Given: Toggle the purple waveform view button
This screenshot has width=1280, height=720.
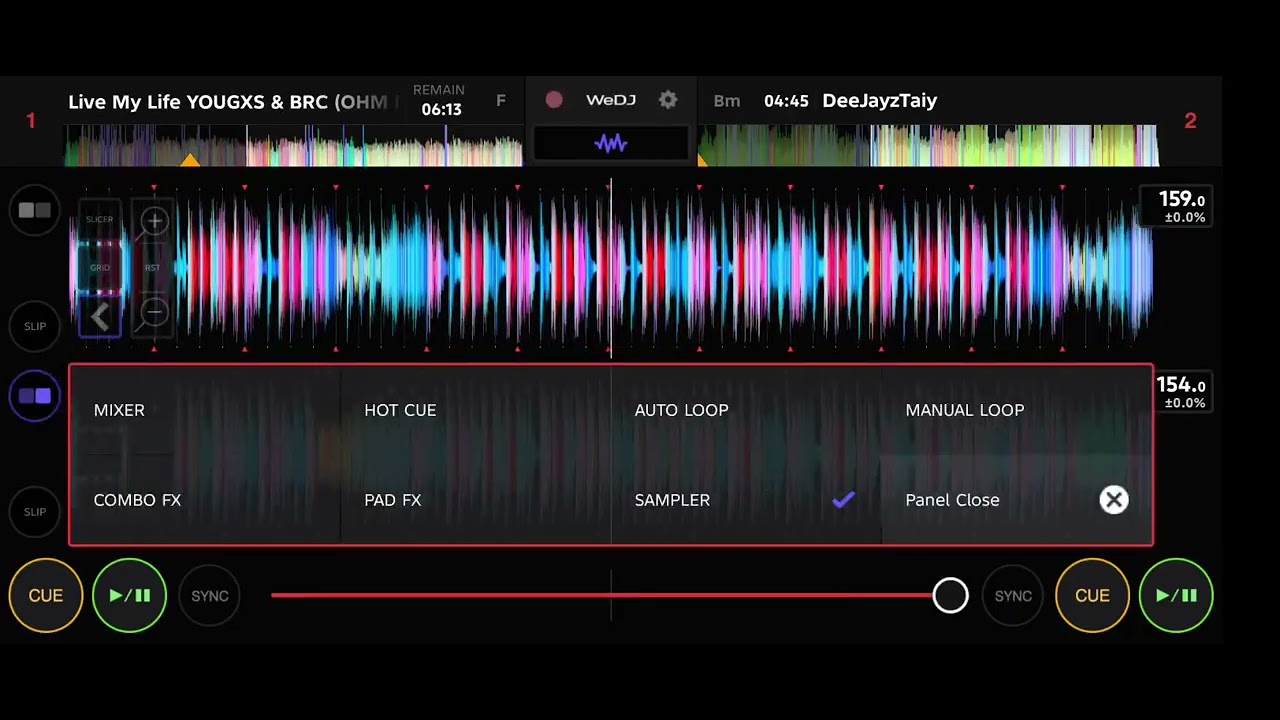Looking at the screenshot, I should (611, 143).
